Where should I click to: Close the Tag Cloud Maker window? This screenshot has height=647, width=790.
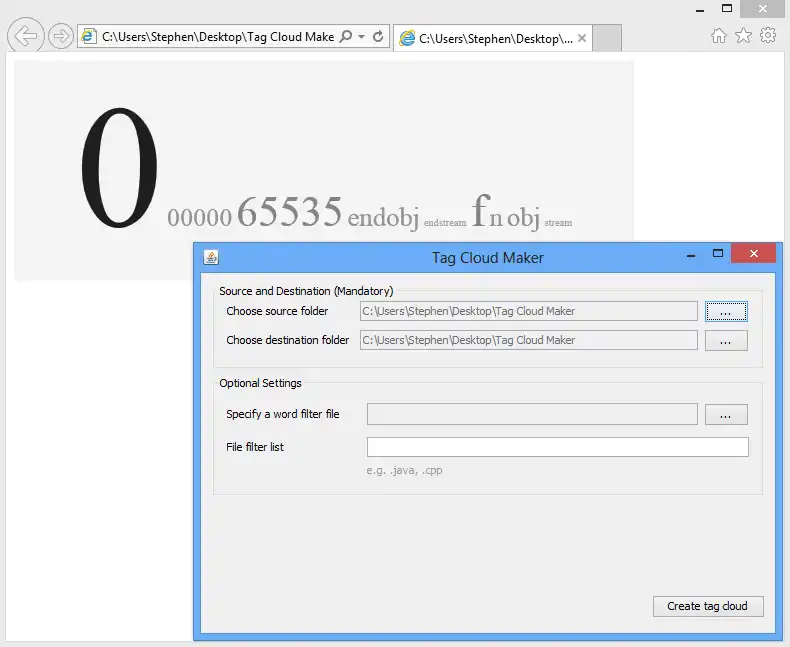click(x=754, y=253)
